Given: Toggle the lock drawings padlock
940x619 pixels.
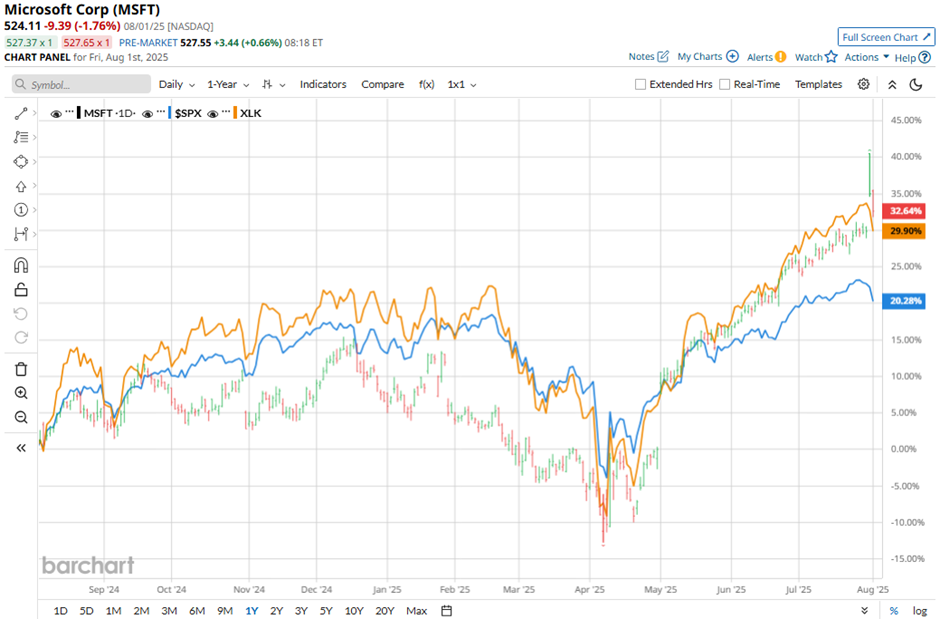Looking at the screenshot, I should point(21,290).
